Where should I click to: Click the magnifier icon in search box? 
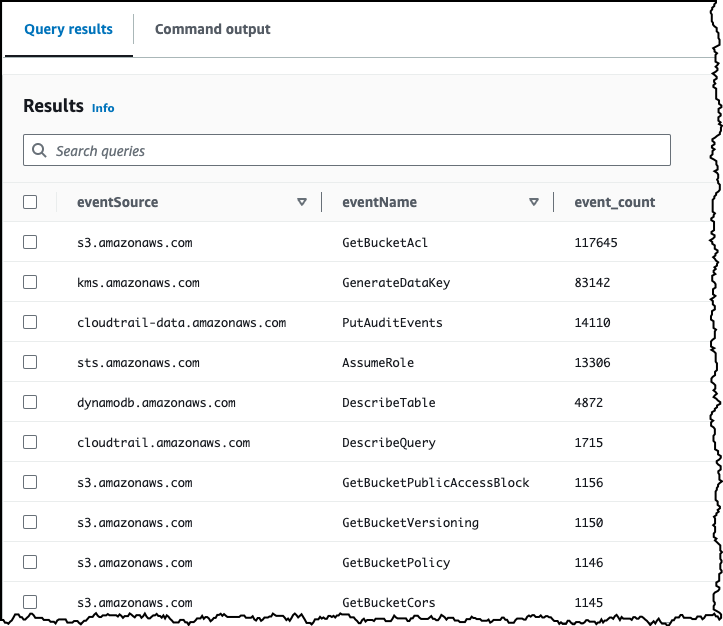(x=40, y=151)
